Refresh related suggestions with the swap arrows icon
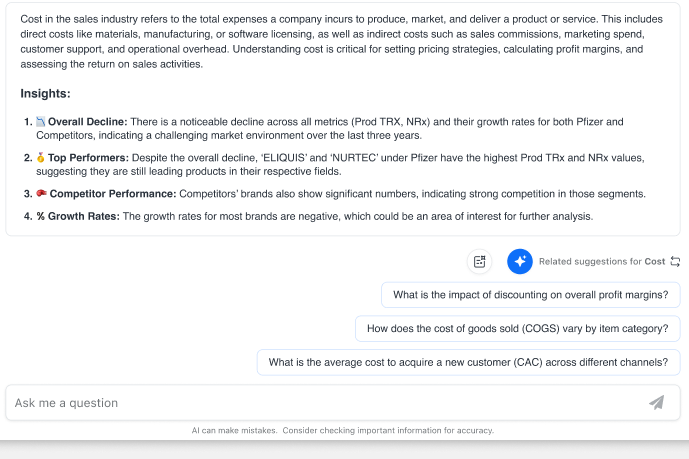This screenshot has height=459, width=689. click(675, 262)
